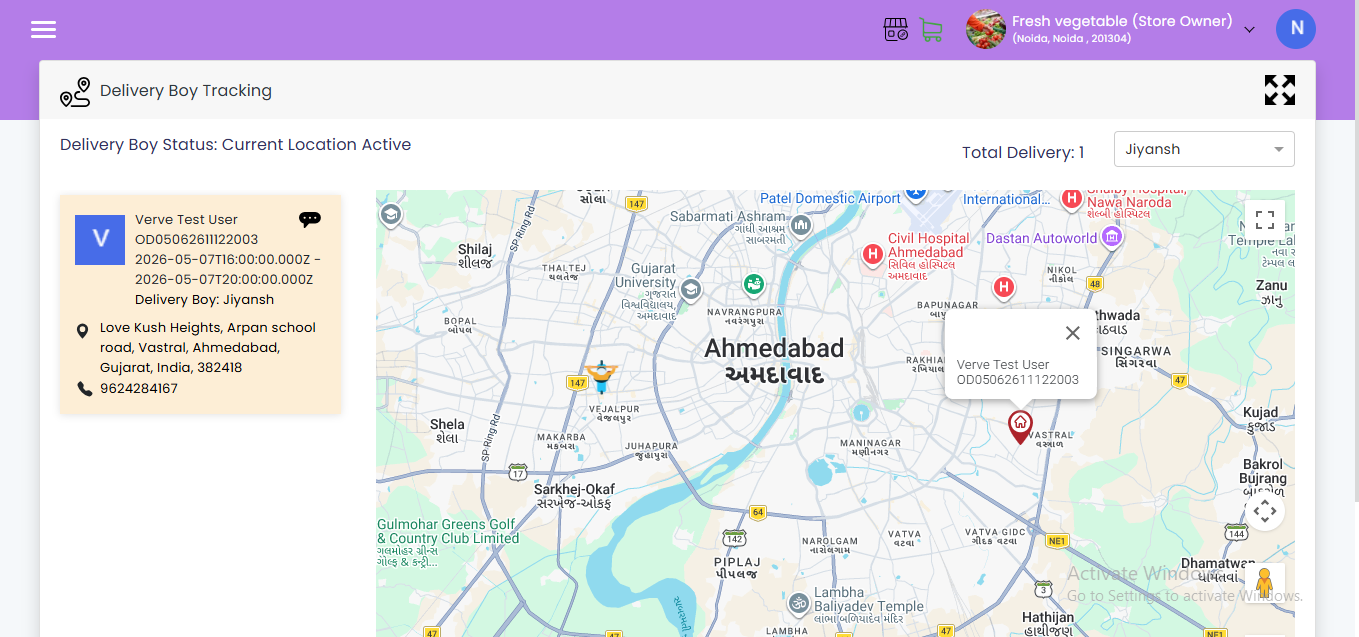
Task: Click the green marker near Navrangpura
Action: 753,286
